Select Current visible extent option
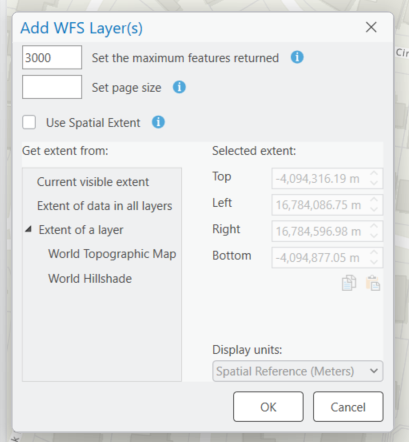The image size is (409, 442). click(93, 182)
